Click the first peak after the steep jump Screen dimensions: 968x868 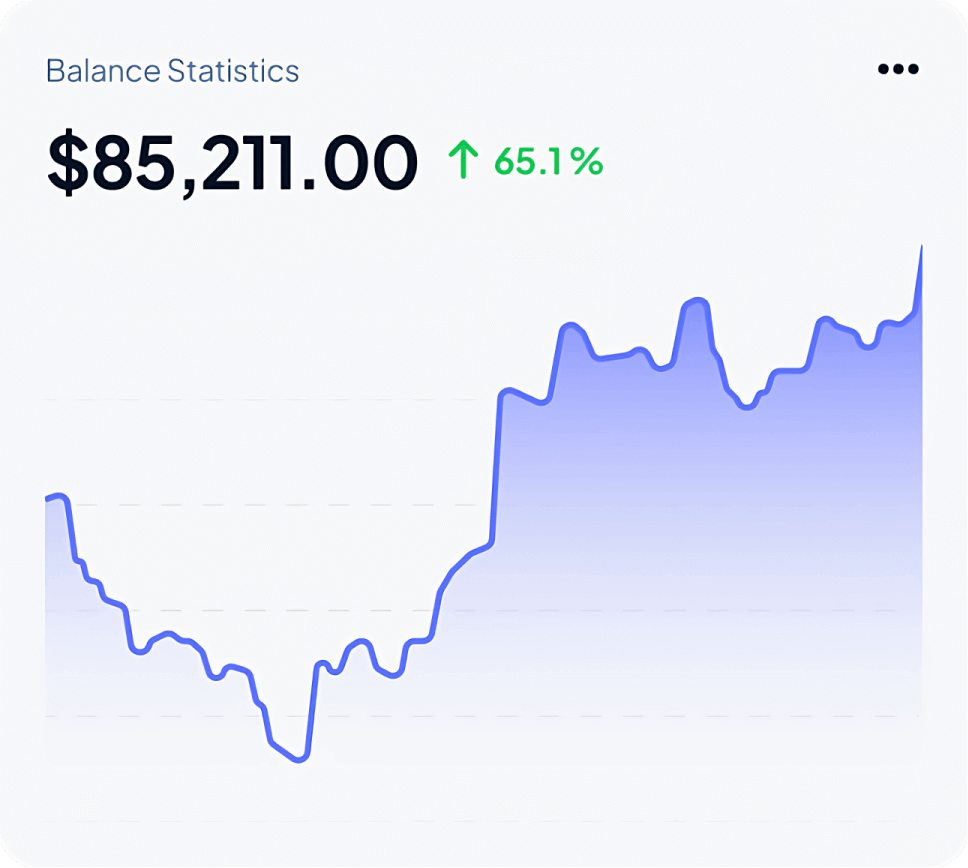(x=570, y=326)
